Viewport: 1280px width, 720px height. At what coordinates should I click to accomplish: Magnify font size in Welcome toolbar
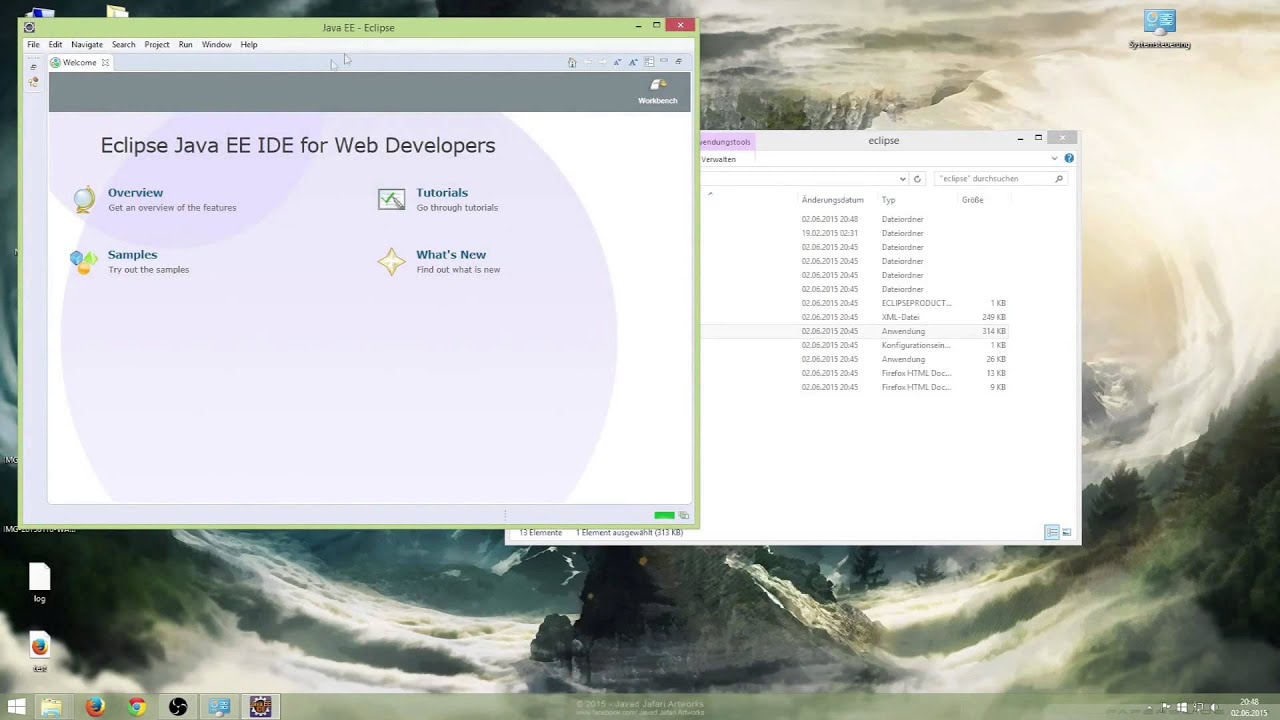click(x=633, y=62)
